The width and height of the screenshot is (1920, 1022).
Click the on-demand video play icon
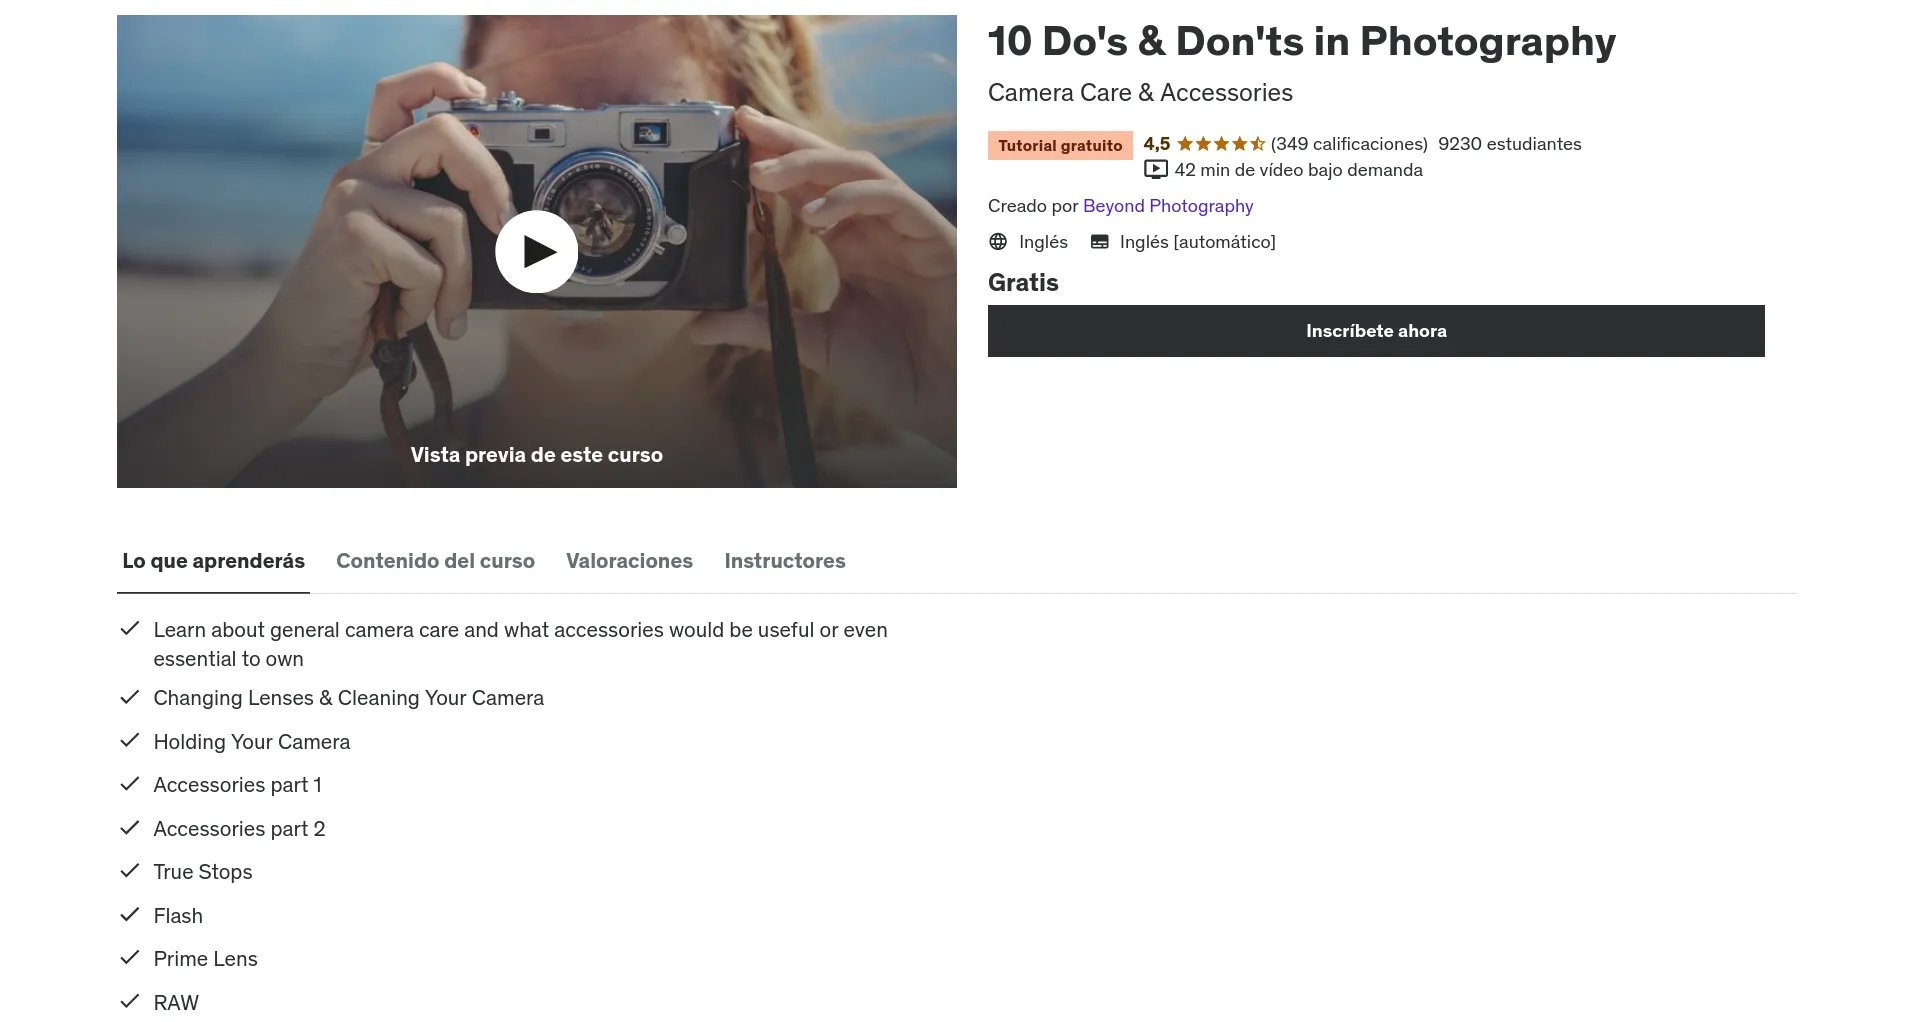(1155, 169)
